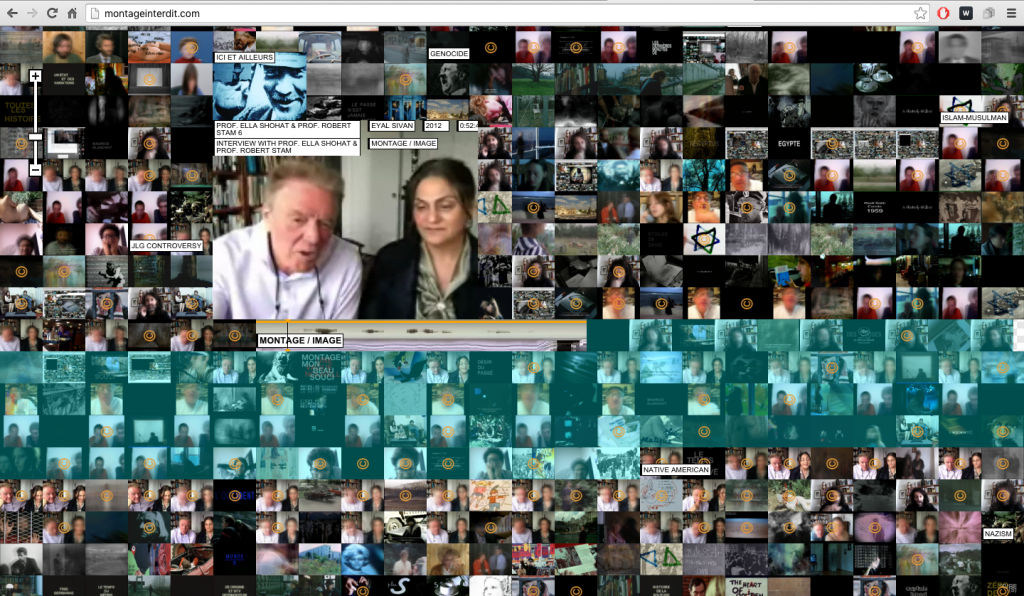Click the MONTAGE / IMAGE timeline marker

(x=300, y=340)
